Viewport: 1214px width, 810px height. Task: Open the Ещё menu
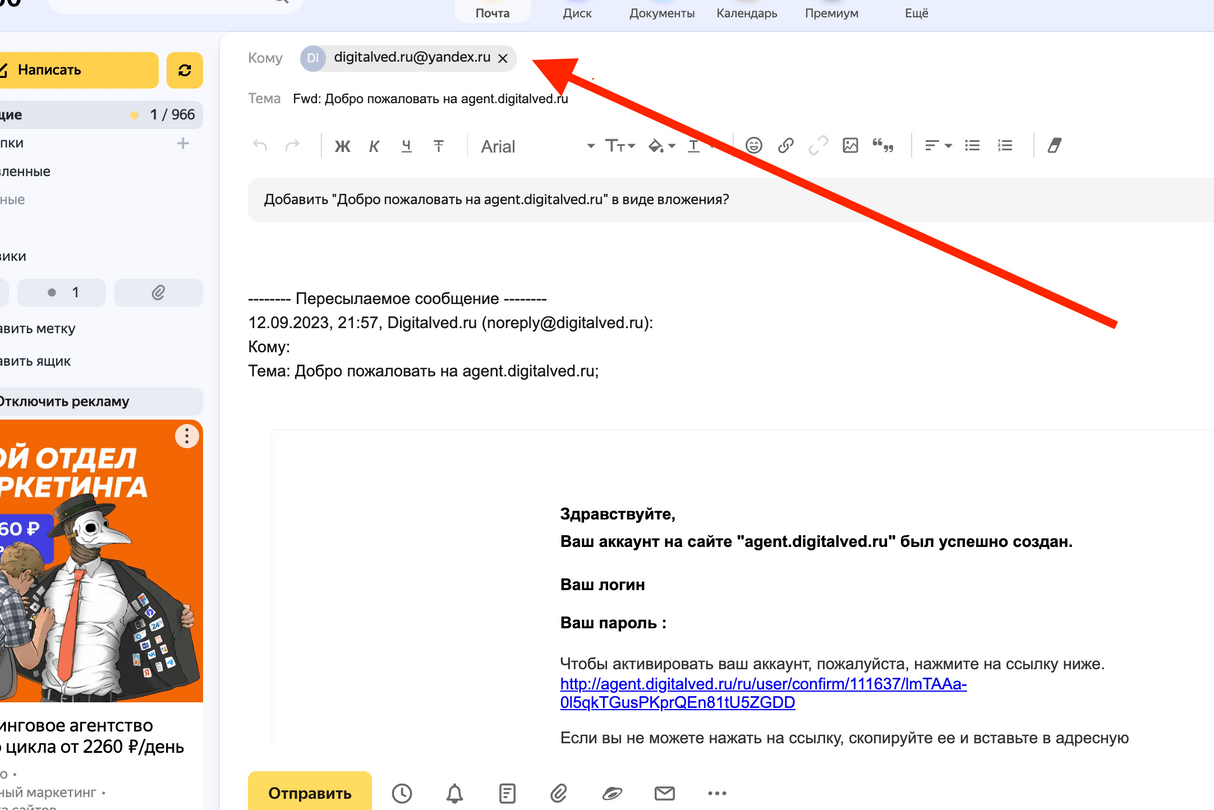point(916,13)
